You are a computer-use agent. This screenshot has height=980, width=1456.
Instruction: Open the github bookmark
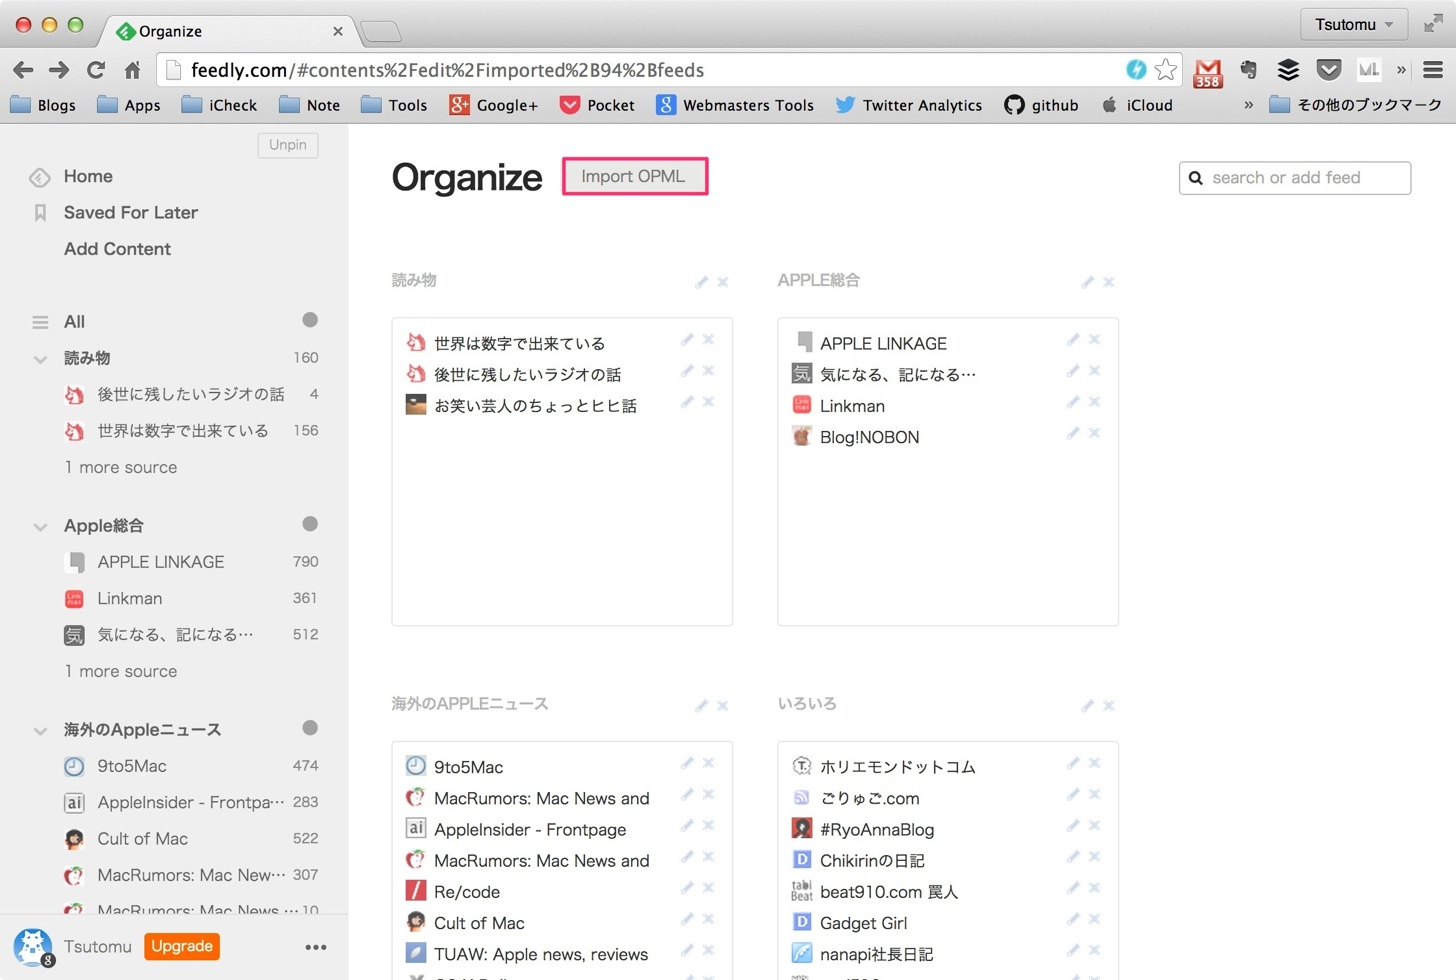pos(1042,105)
